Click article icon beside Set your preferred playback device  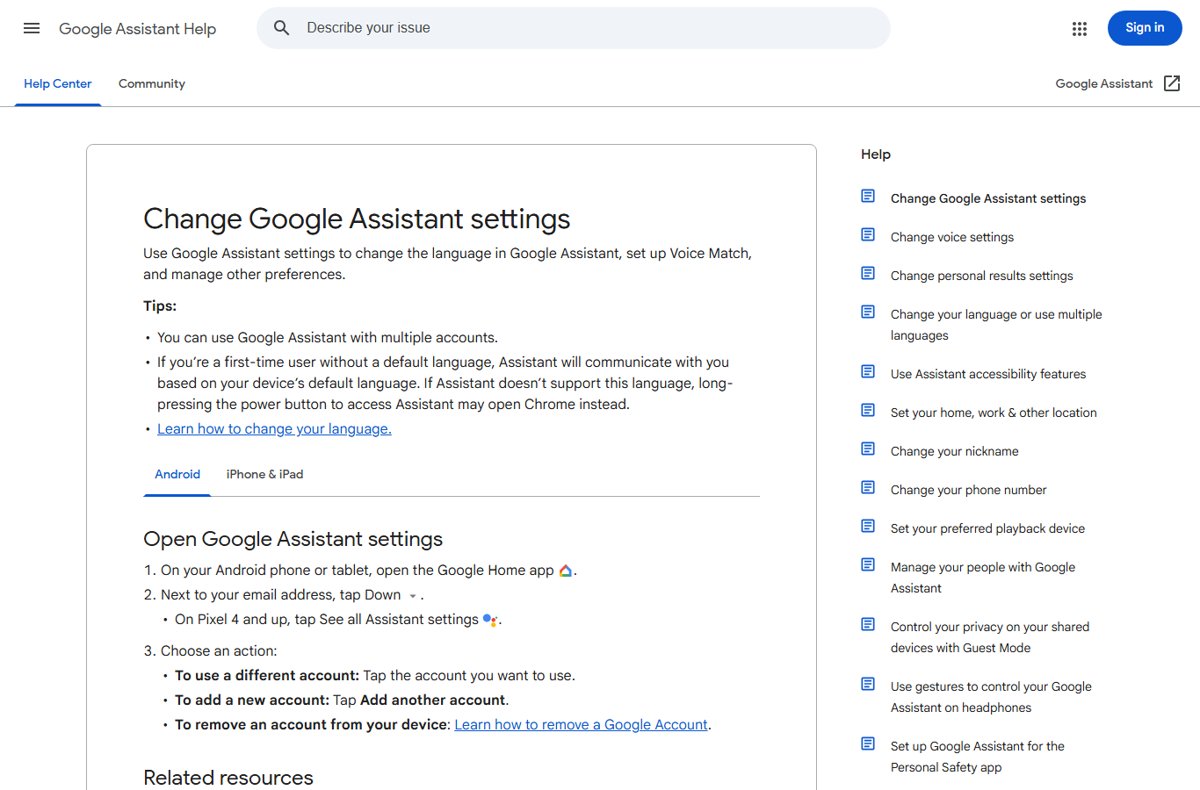[868, 526]
